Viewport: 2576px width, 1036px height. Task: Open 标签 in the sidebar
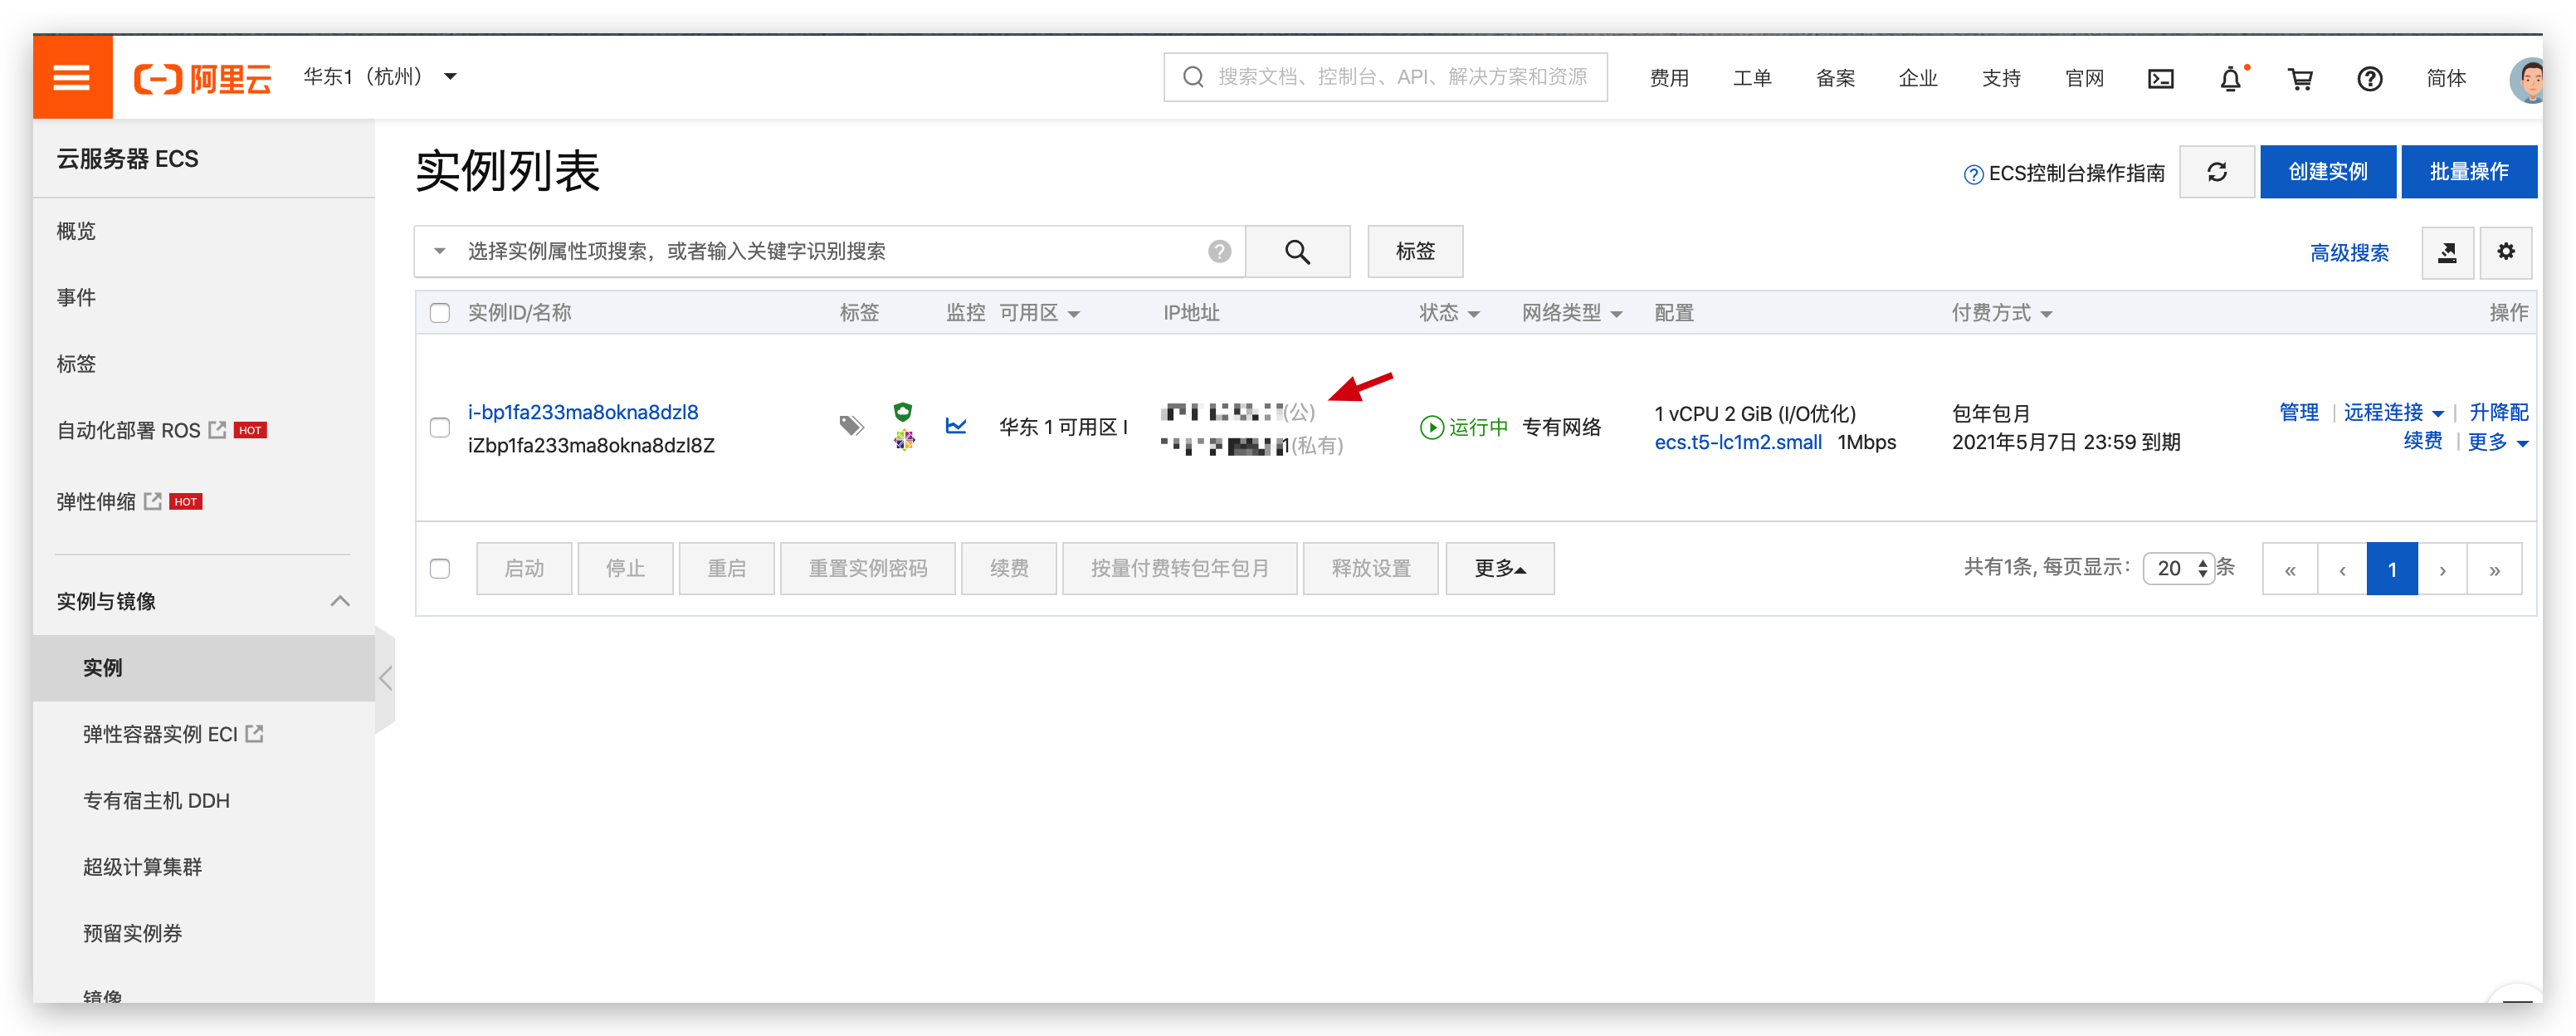pyautogui.click(x=76, y=364)
